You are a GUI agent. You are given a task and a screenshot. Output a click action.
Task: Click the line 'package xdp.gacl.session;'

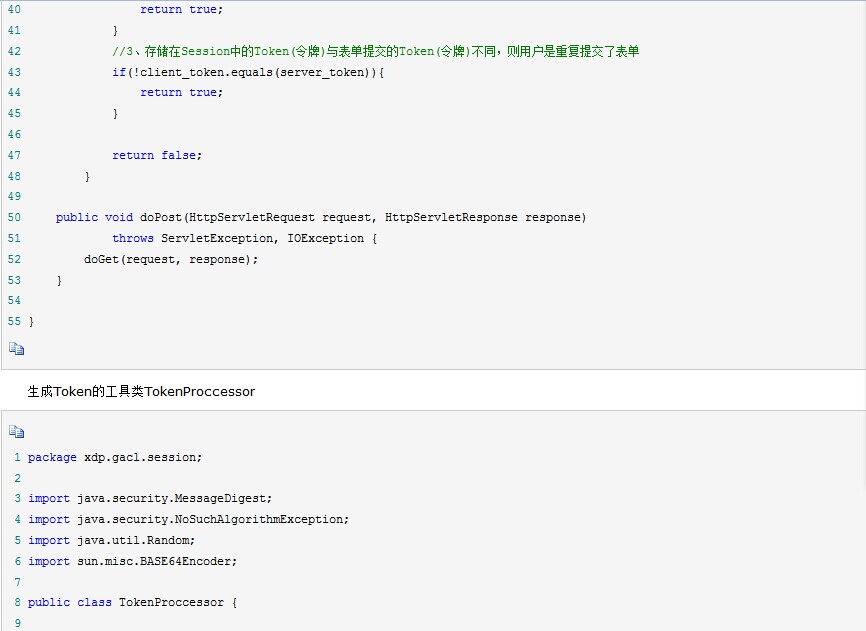115,457
